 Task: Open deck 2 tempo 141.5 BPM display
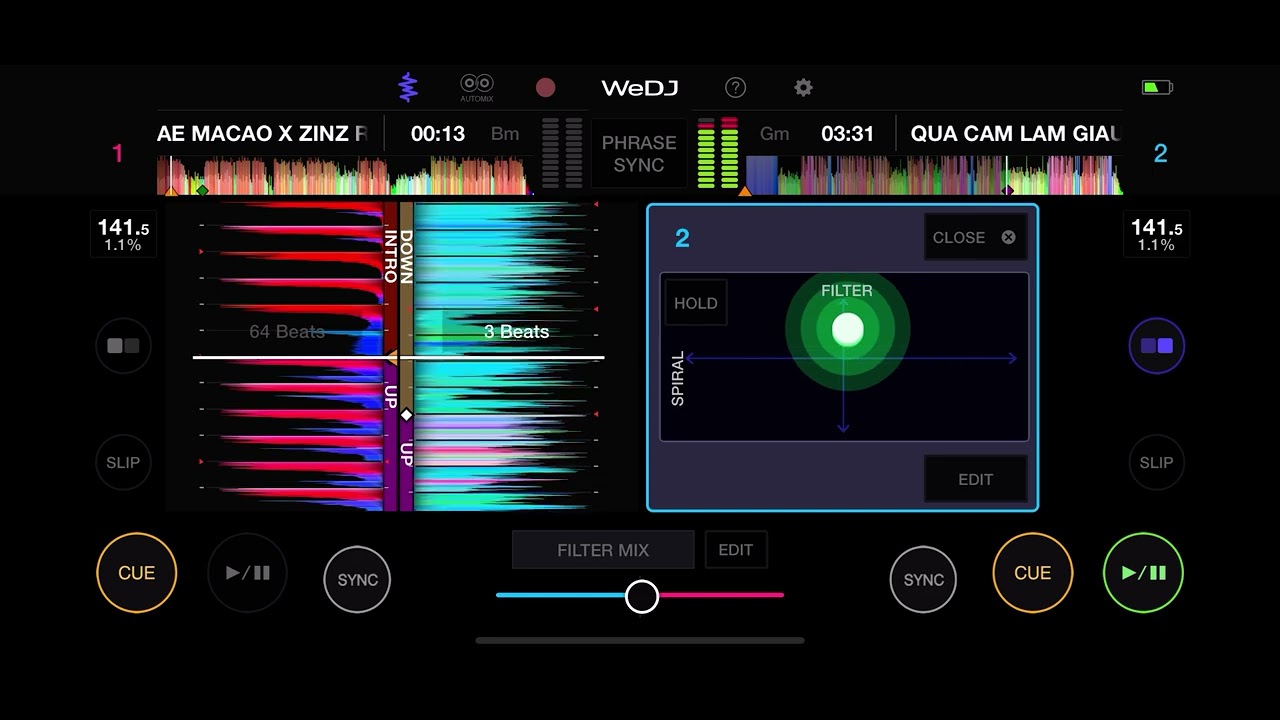[x=1156, y=234]
